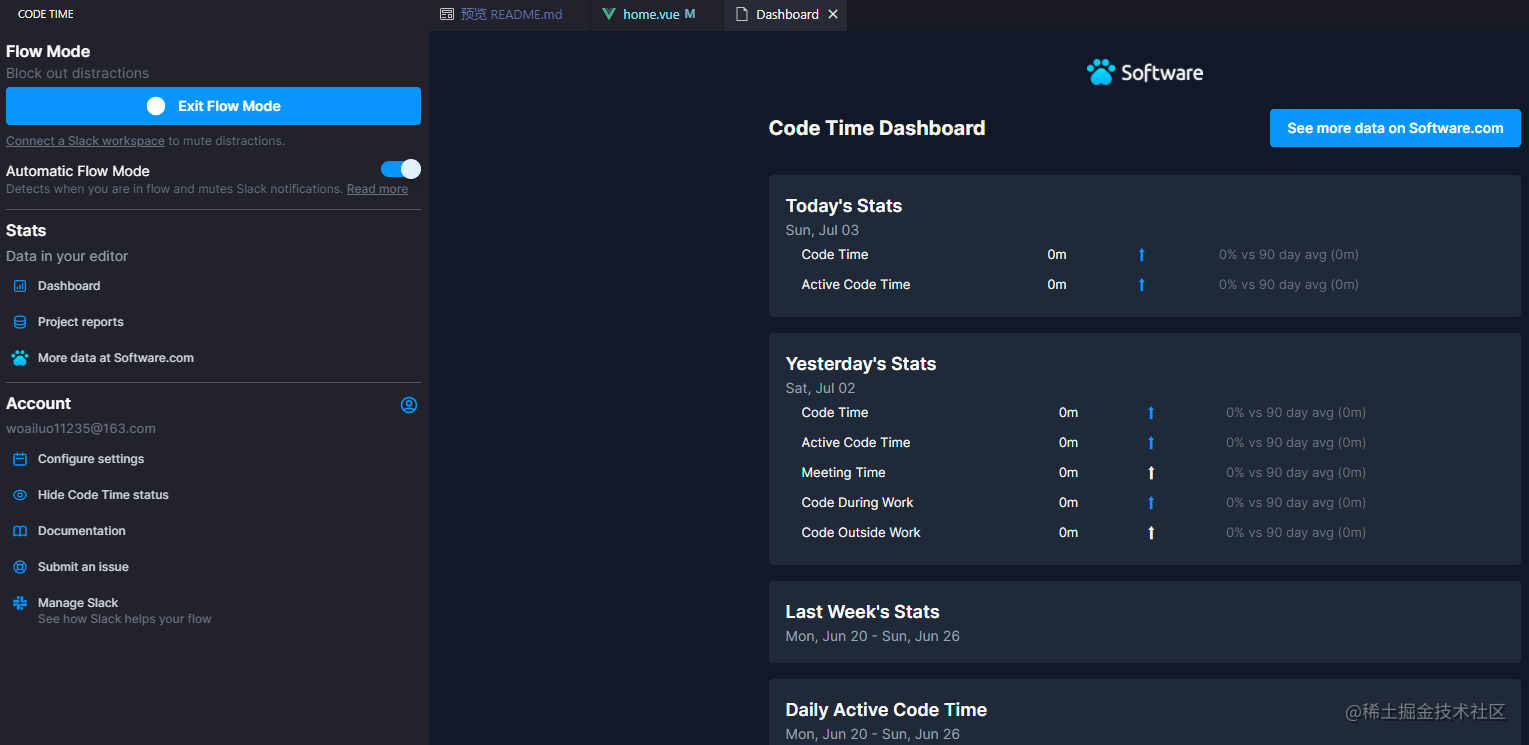Click the Daily Active Code Time heading
The height and width of the screenshot is (745, 1529).
pyautogui.click(x=886, y=710)
